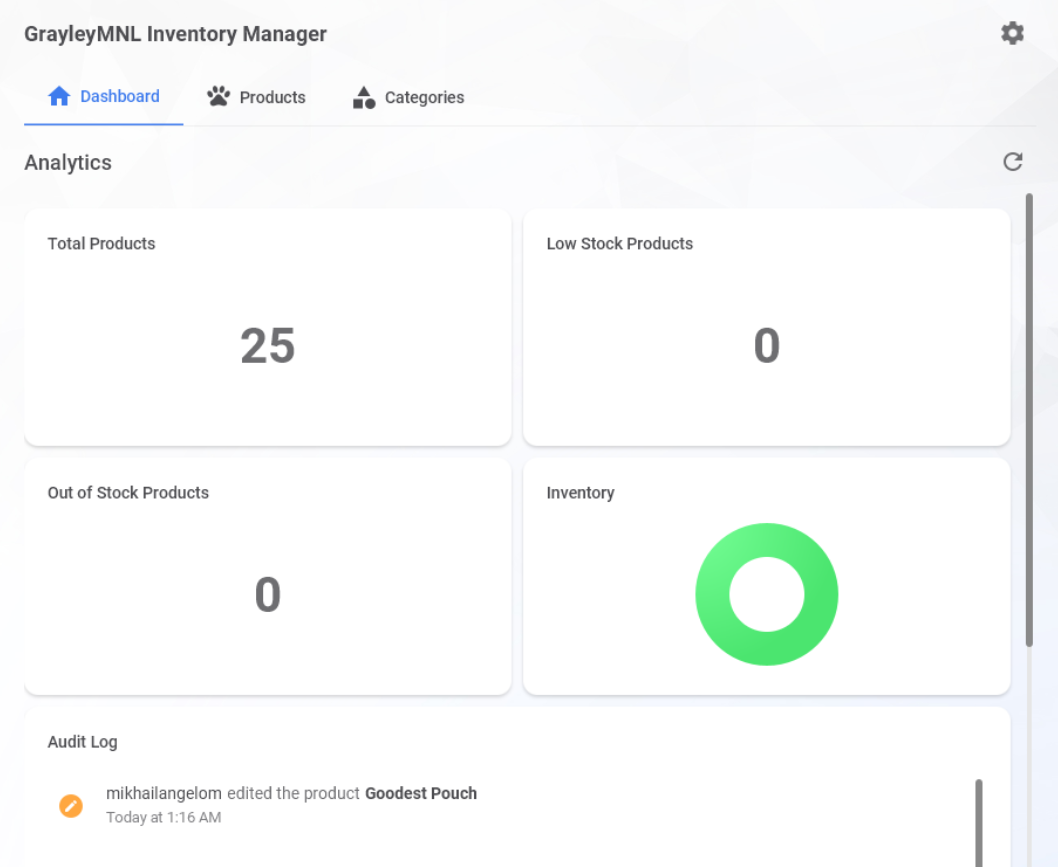Click the orange edit icon in Audit Log
1058x867 pixels.
[x=71, y=806]
